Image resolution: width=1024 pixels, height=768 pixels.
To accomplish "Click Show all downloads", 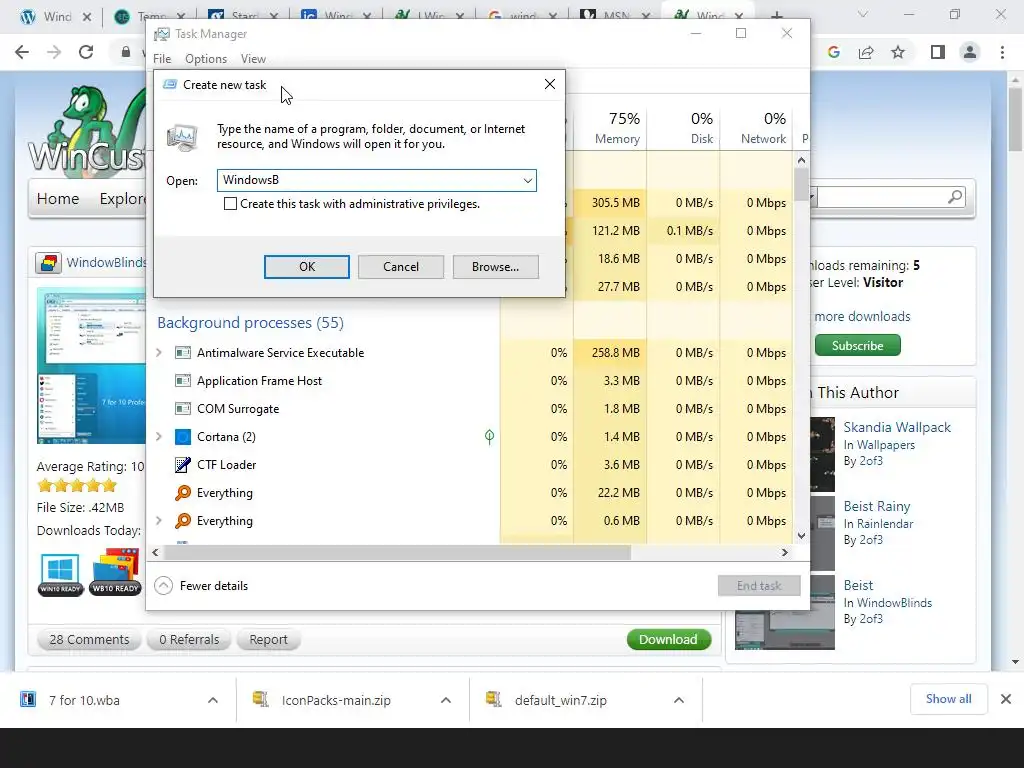I will (x=948, y=699).
